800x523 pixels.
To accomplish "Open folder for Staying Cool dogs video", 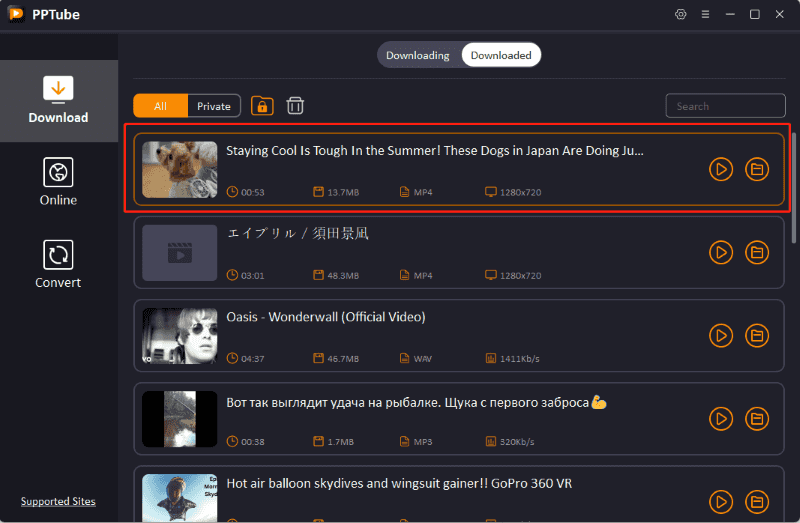I will 757,169.
